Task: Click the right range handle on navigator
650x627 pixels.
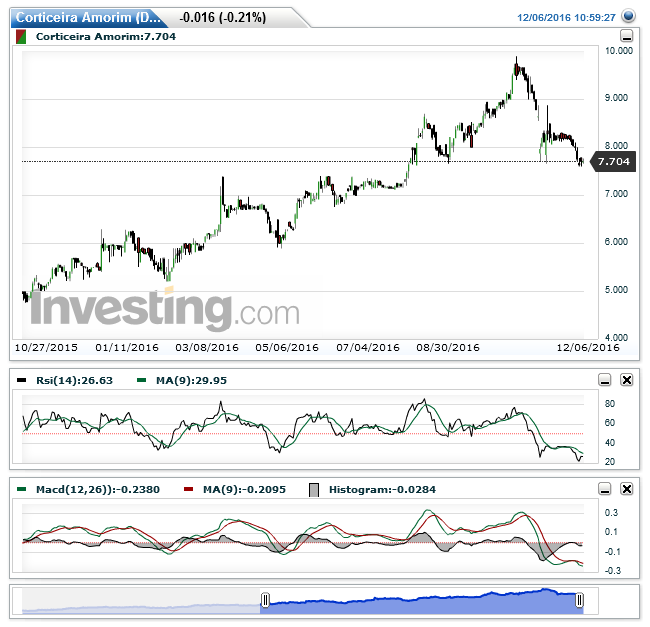Action: [580, 600]
